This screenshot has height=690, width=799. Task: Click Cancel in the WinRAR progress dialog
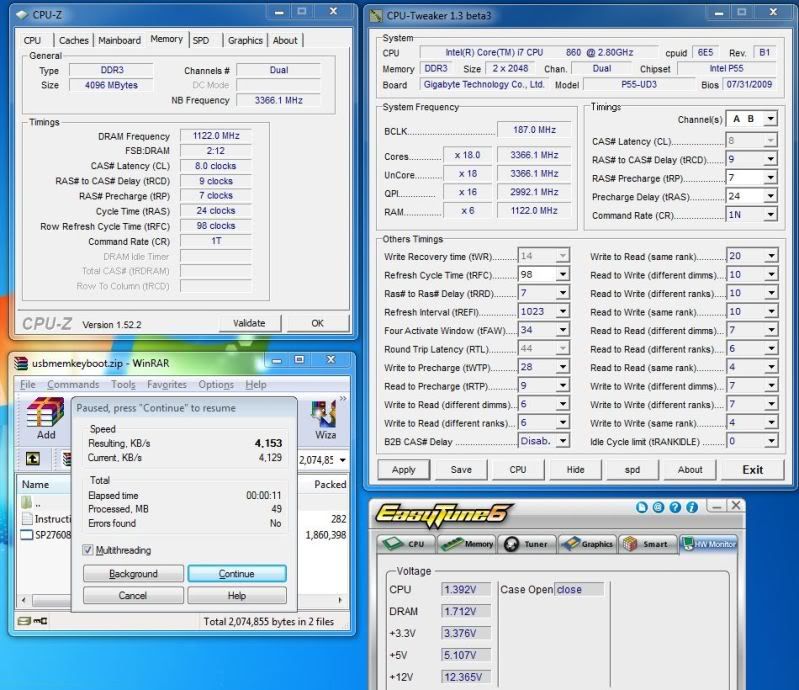tap(133, 595)
